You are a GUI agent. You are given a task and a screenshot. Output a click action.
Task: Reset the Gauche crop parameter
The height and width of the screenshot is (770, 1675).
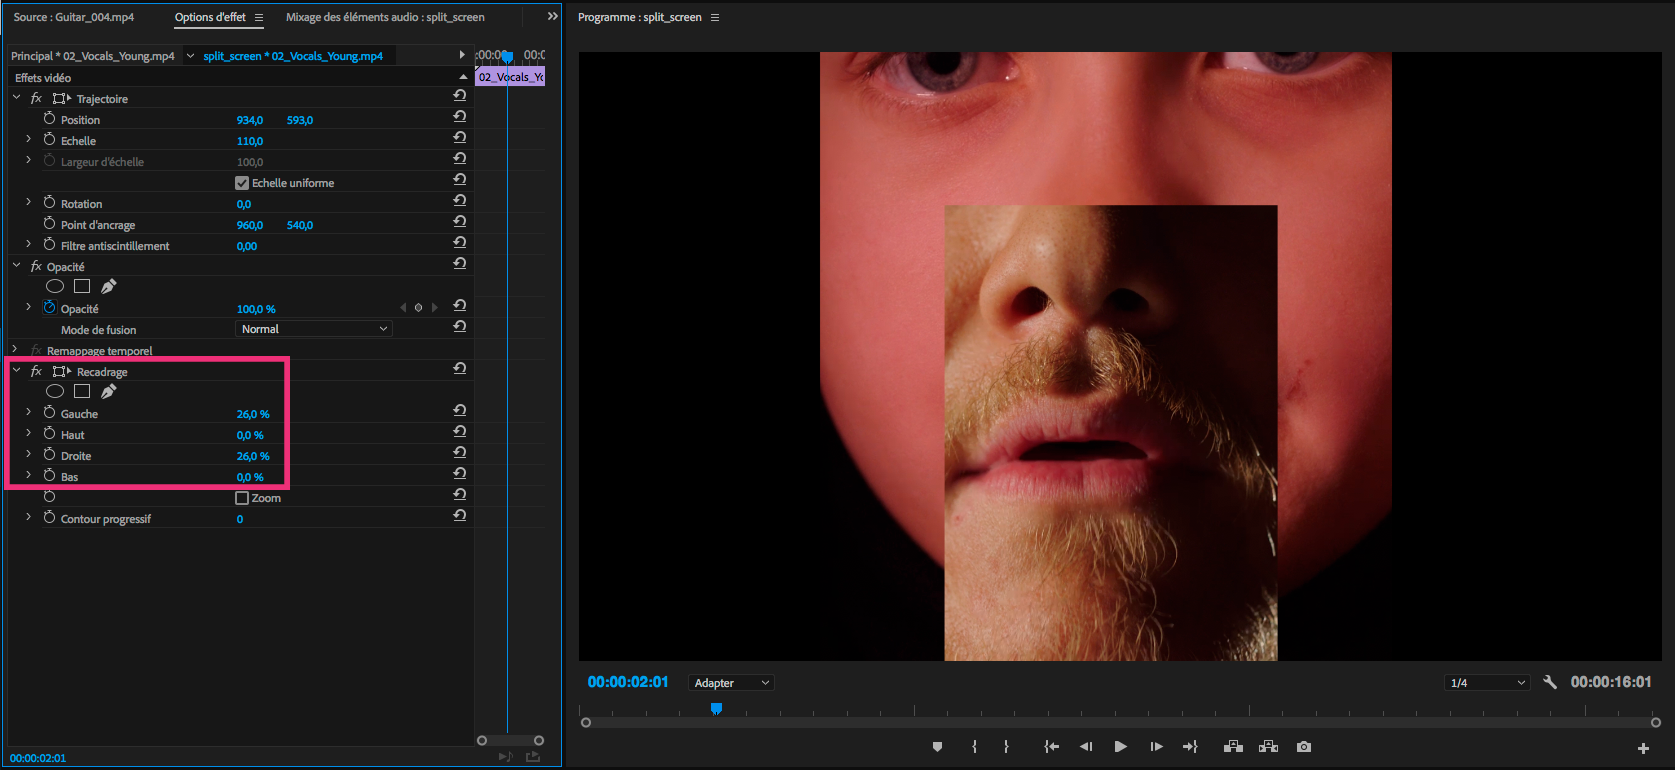point(460,410)
